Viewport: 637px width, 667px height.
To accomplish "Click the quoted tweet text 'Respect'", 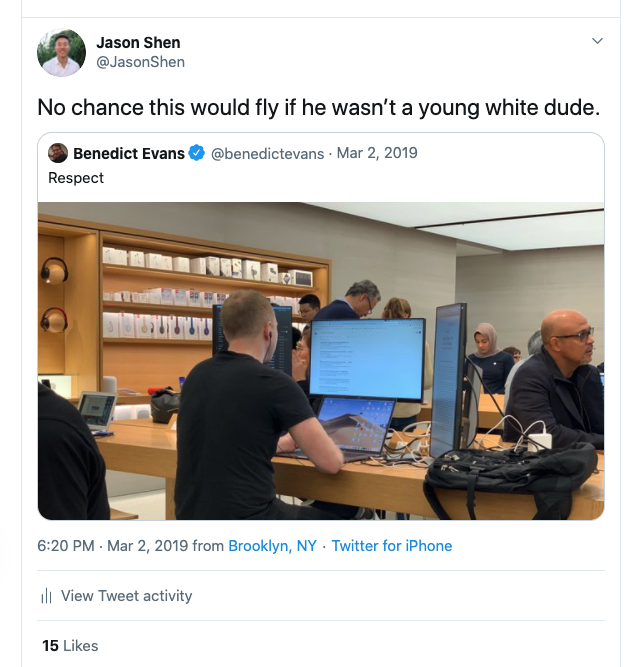I will pos(76,178).
